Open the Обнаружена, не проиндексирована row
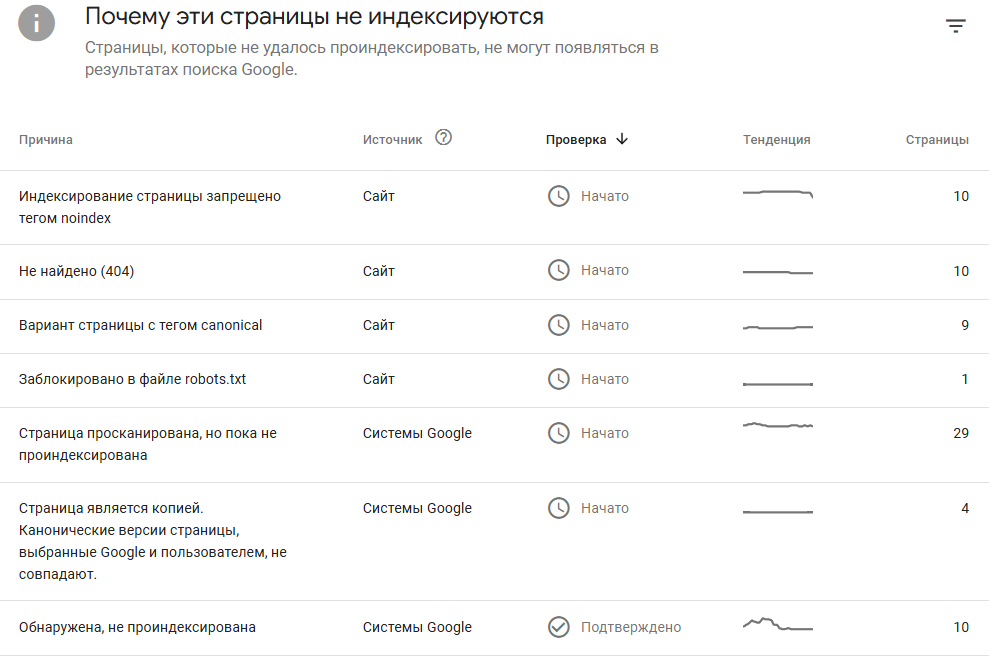 click(494, 628)
